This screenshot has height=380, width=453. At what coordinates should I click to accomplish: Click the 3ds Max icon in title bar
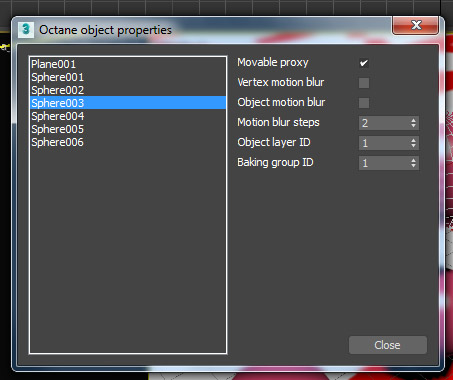(26, 30)
